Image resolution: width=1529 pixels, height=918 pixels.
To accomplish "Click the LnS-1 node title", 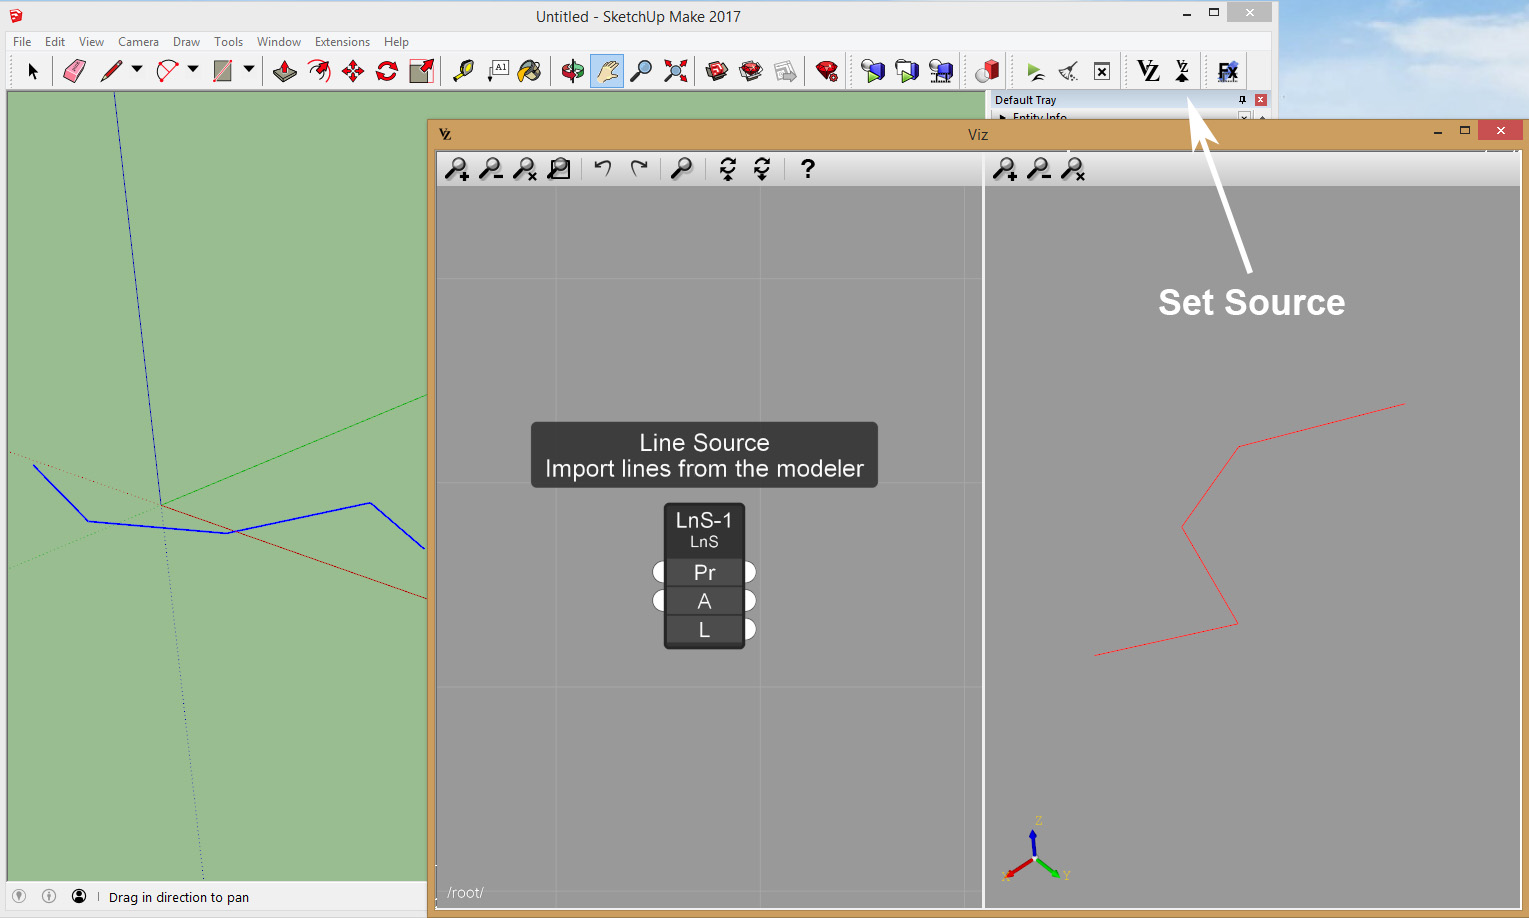I will pos(704,520).
